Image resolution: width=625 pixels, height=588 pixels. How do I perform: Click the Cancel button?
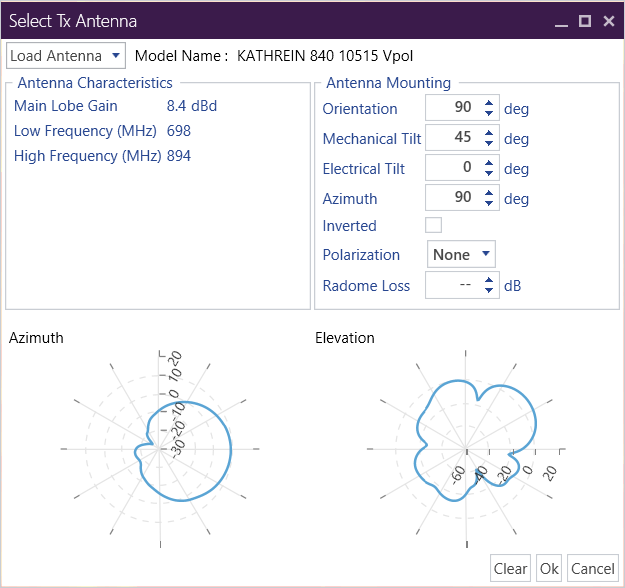pyautogui.click(x=592, y=568)
